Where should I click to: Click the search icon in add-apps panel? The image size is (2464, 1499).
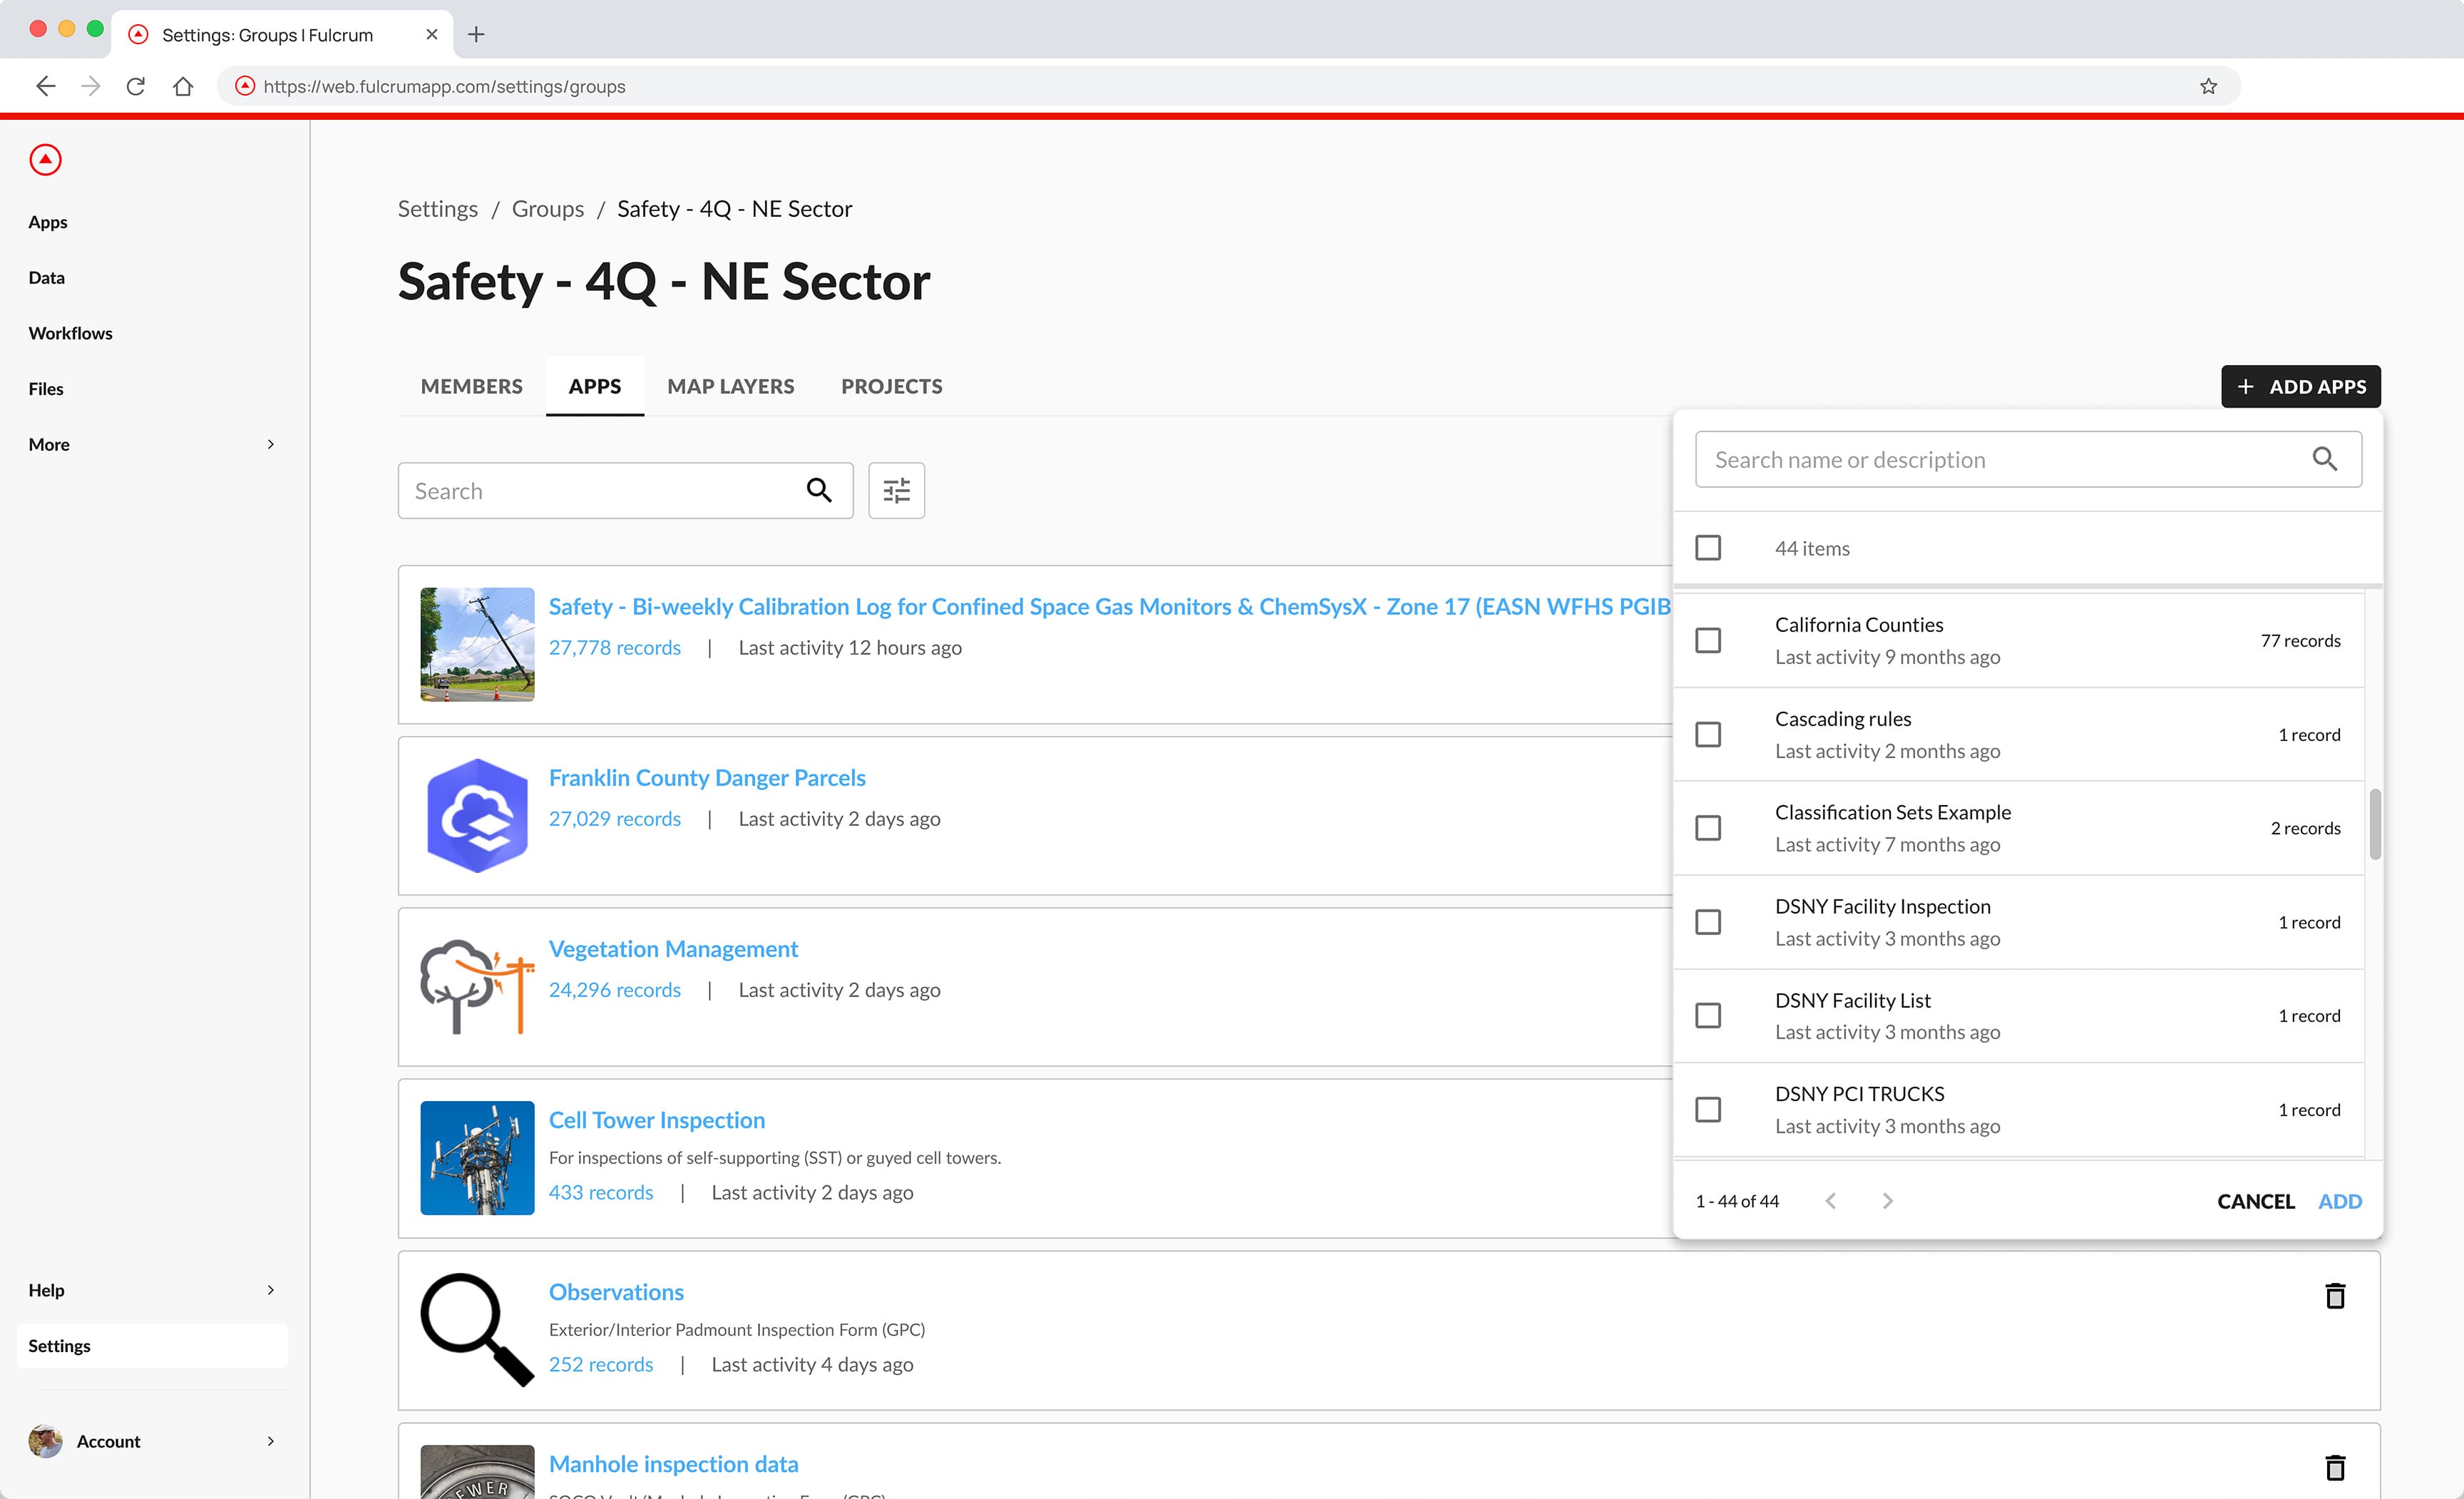click(x=2325, y=459)
